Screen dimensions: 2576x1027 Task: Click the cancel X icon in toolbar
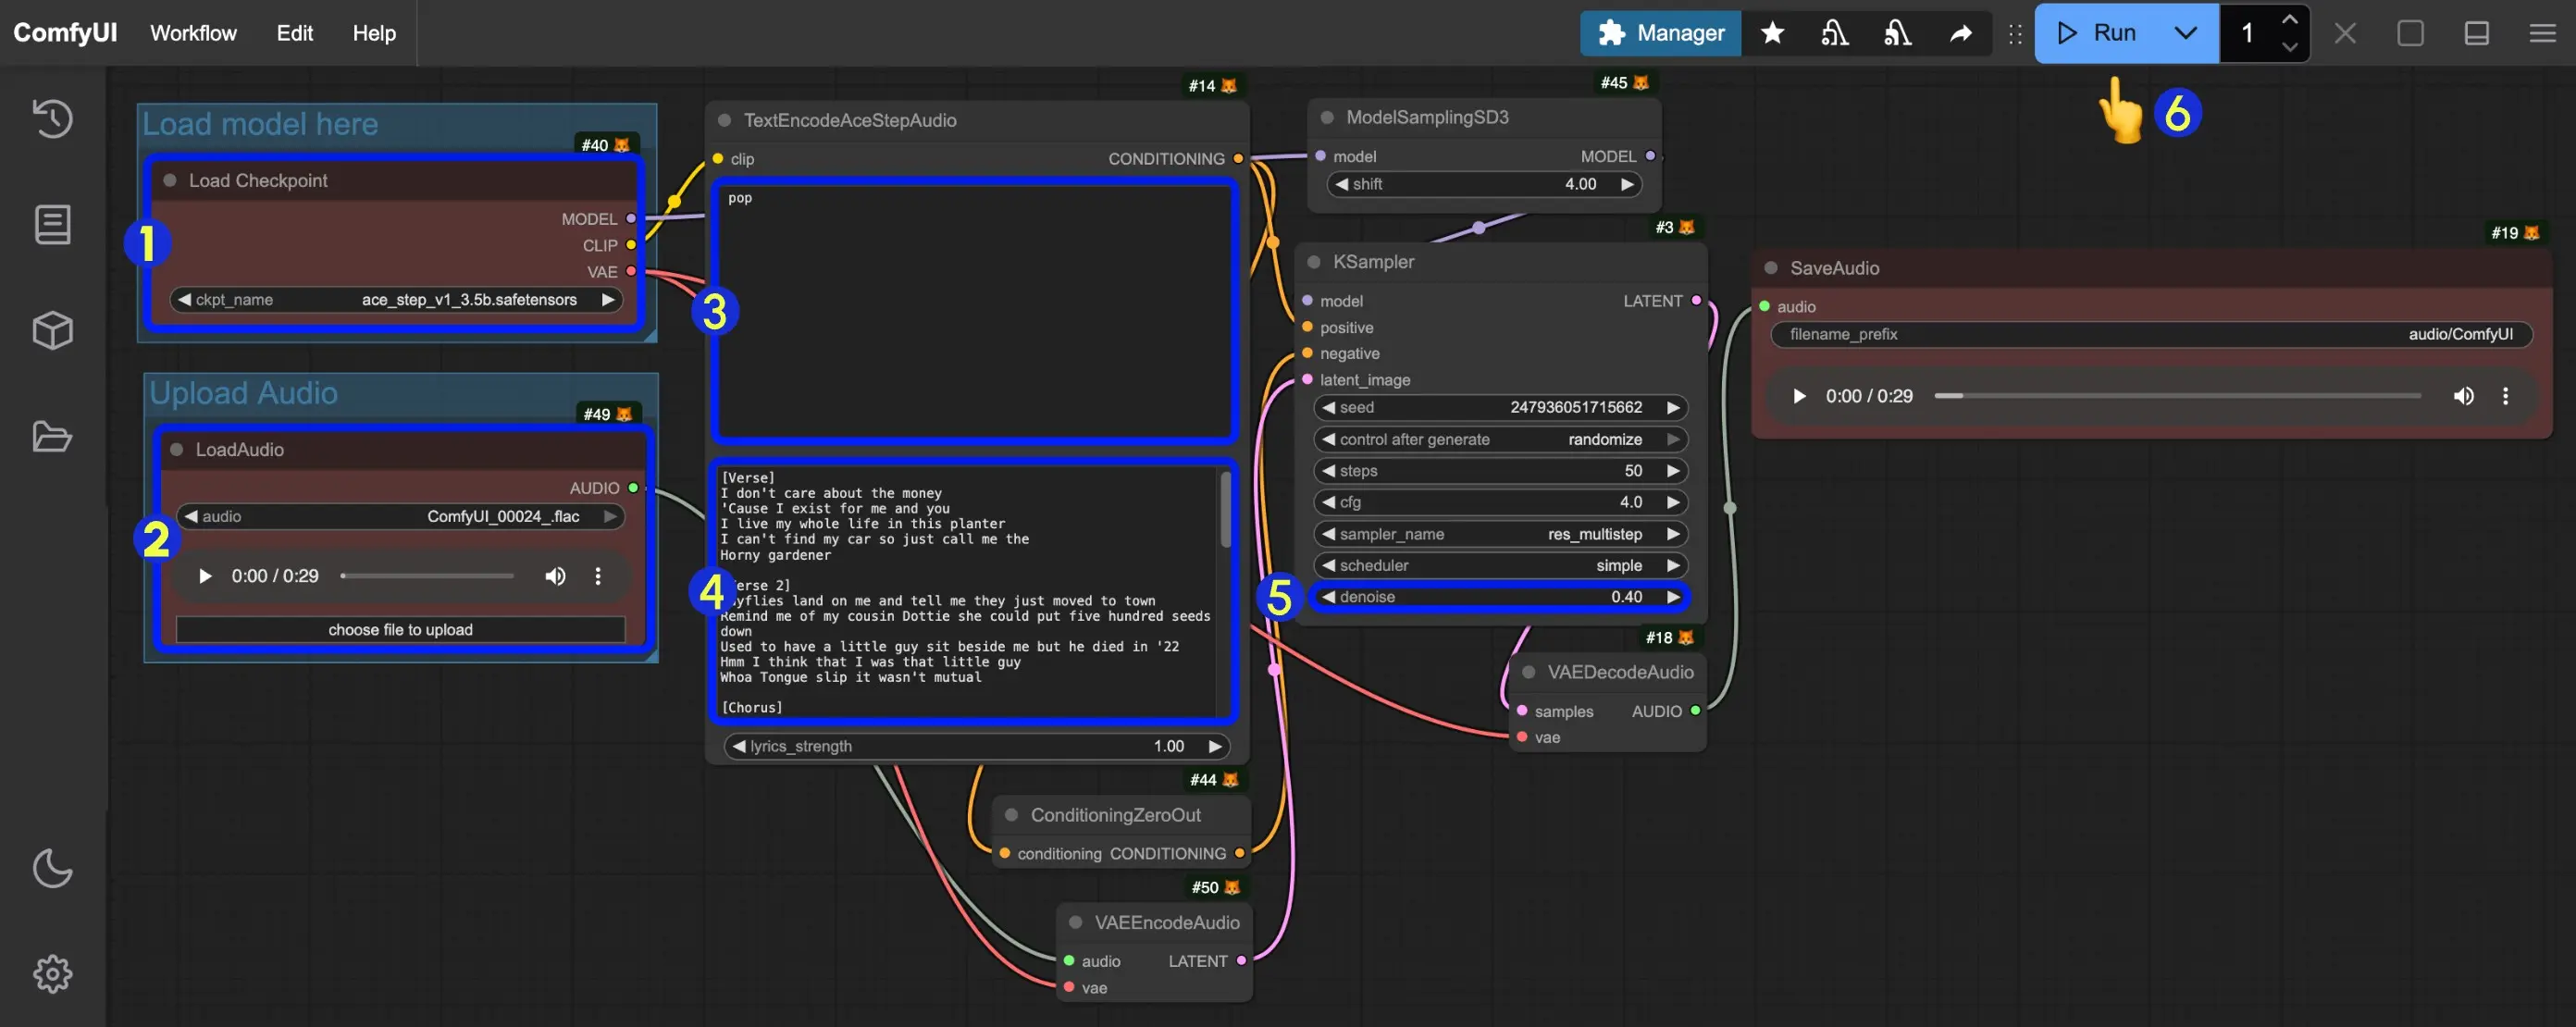(x=2345, y=33)
